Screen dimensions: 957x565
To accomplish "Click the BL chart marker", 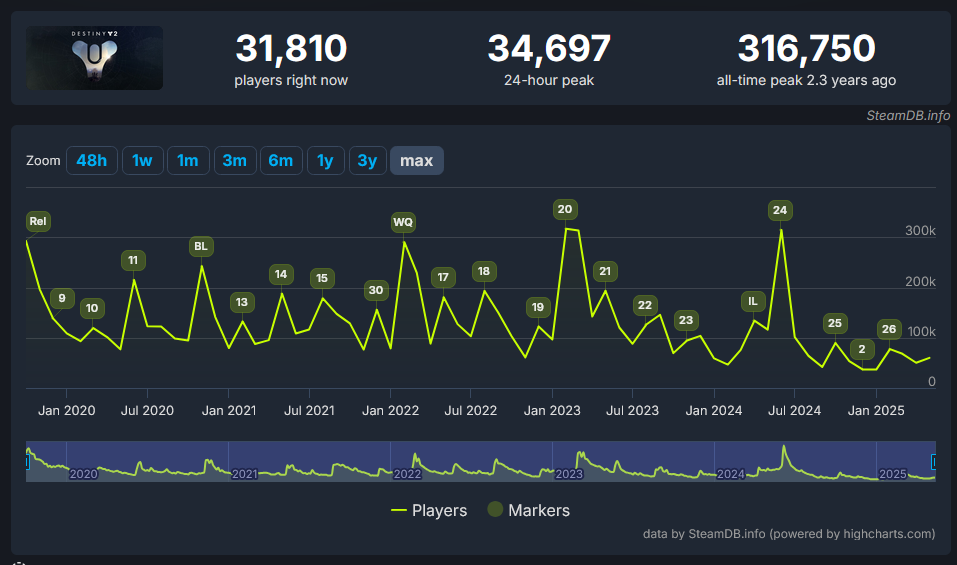I will pos(201,247).
